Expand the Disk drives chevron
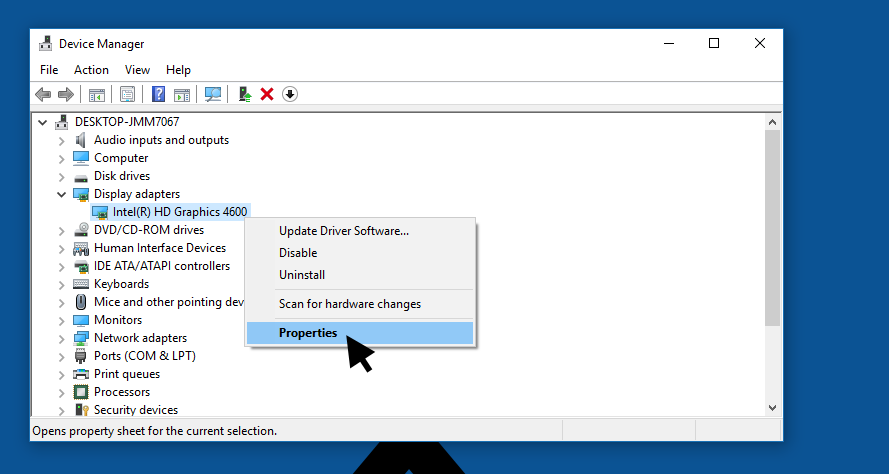889x474 pixels. tap(61, 176)
